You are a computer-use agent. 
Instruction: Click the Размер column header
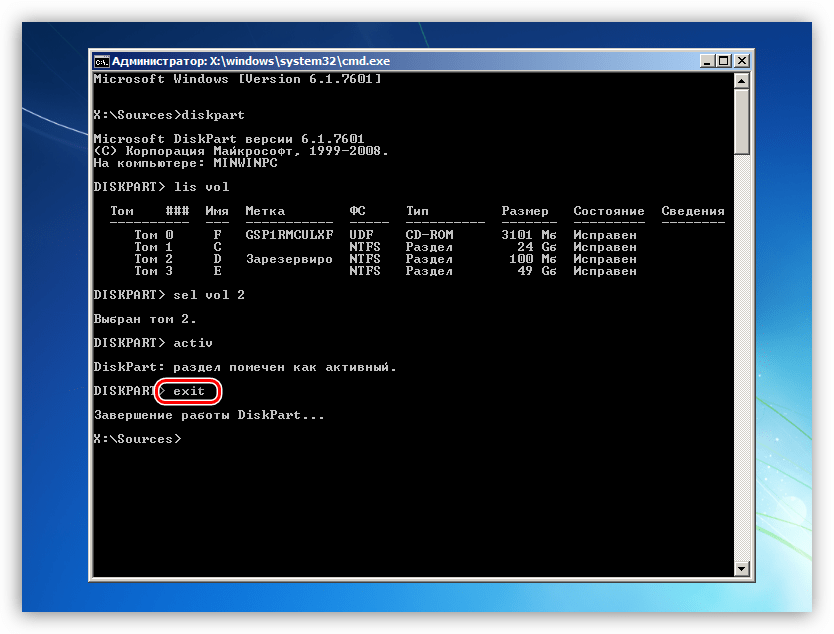525,211
